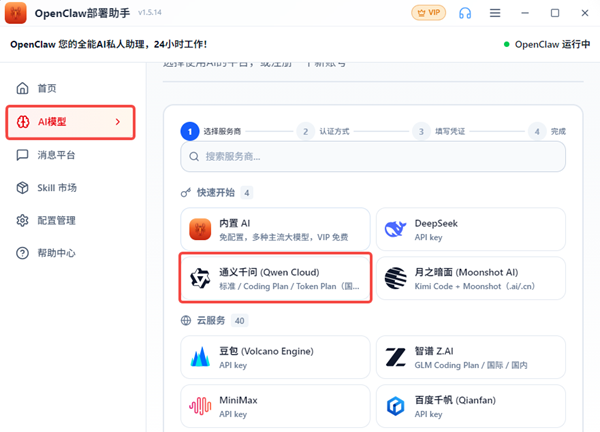The height and width of the screenshot is (432, 600).
Task: Click the 云服务 count badge 40
Action: coord(240,320)
